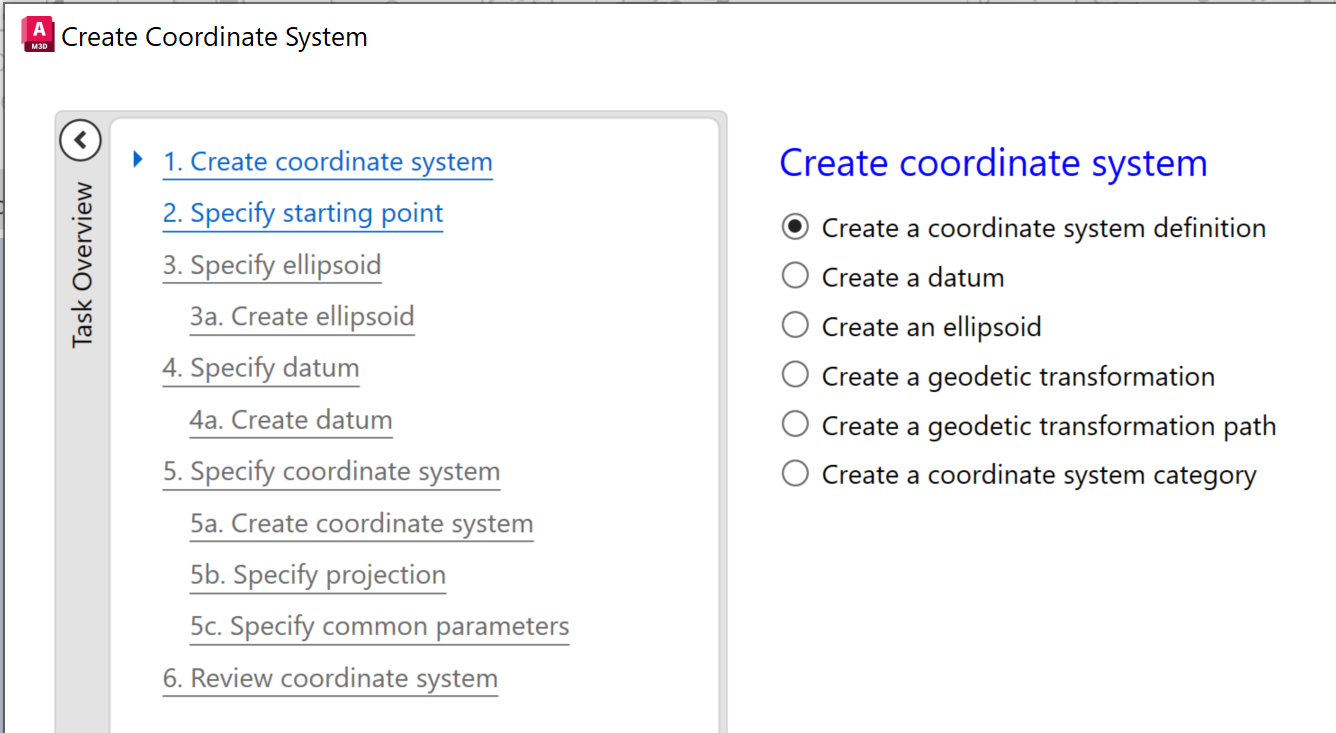
Task: Select the Create an ellipsoid option
Action: pyautogui.click(x=794, y=324)
